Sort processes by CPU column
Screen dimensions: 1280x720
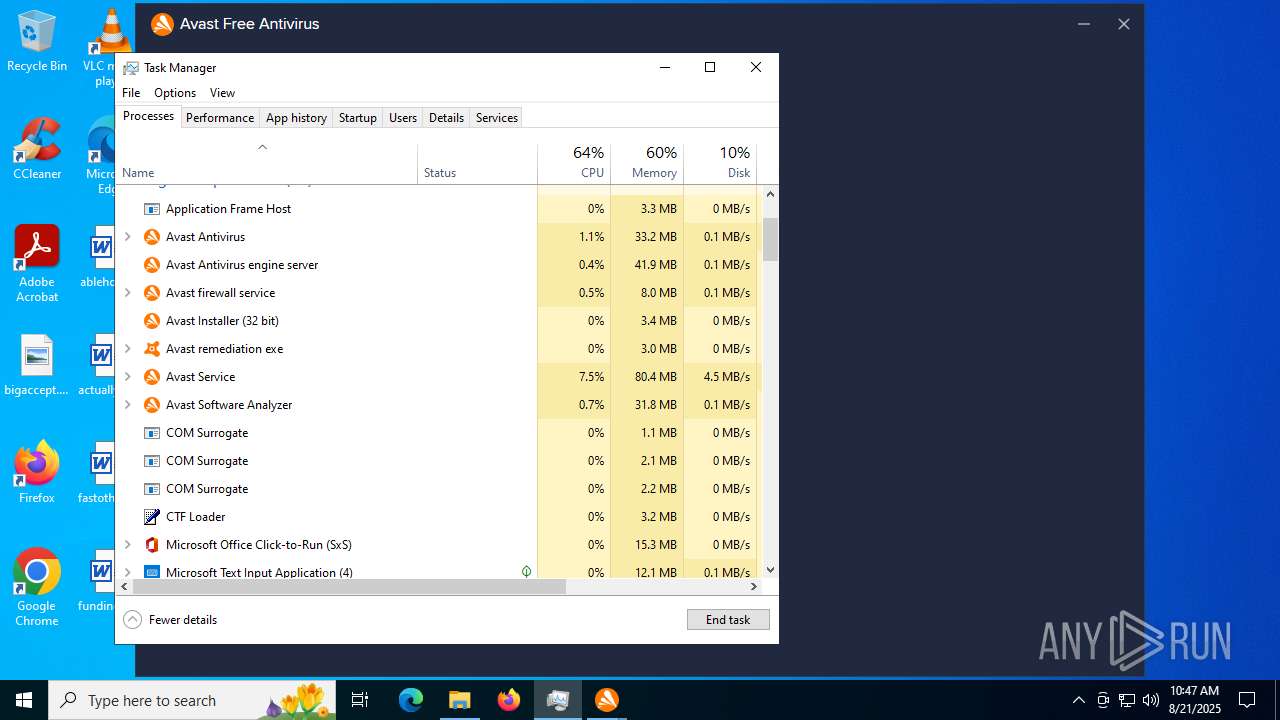click(574, 164)
